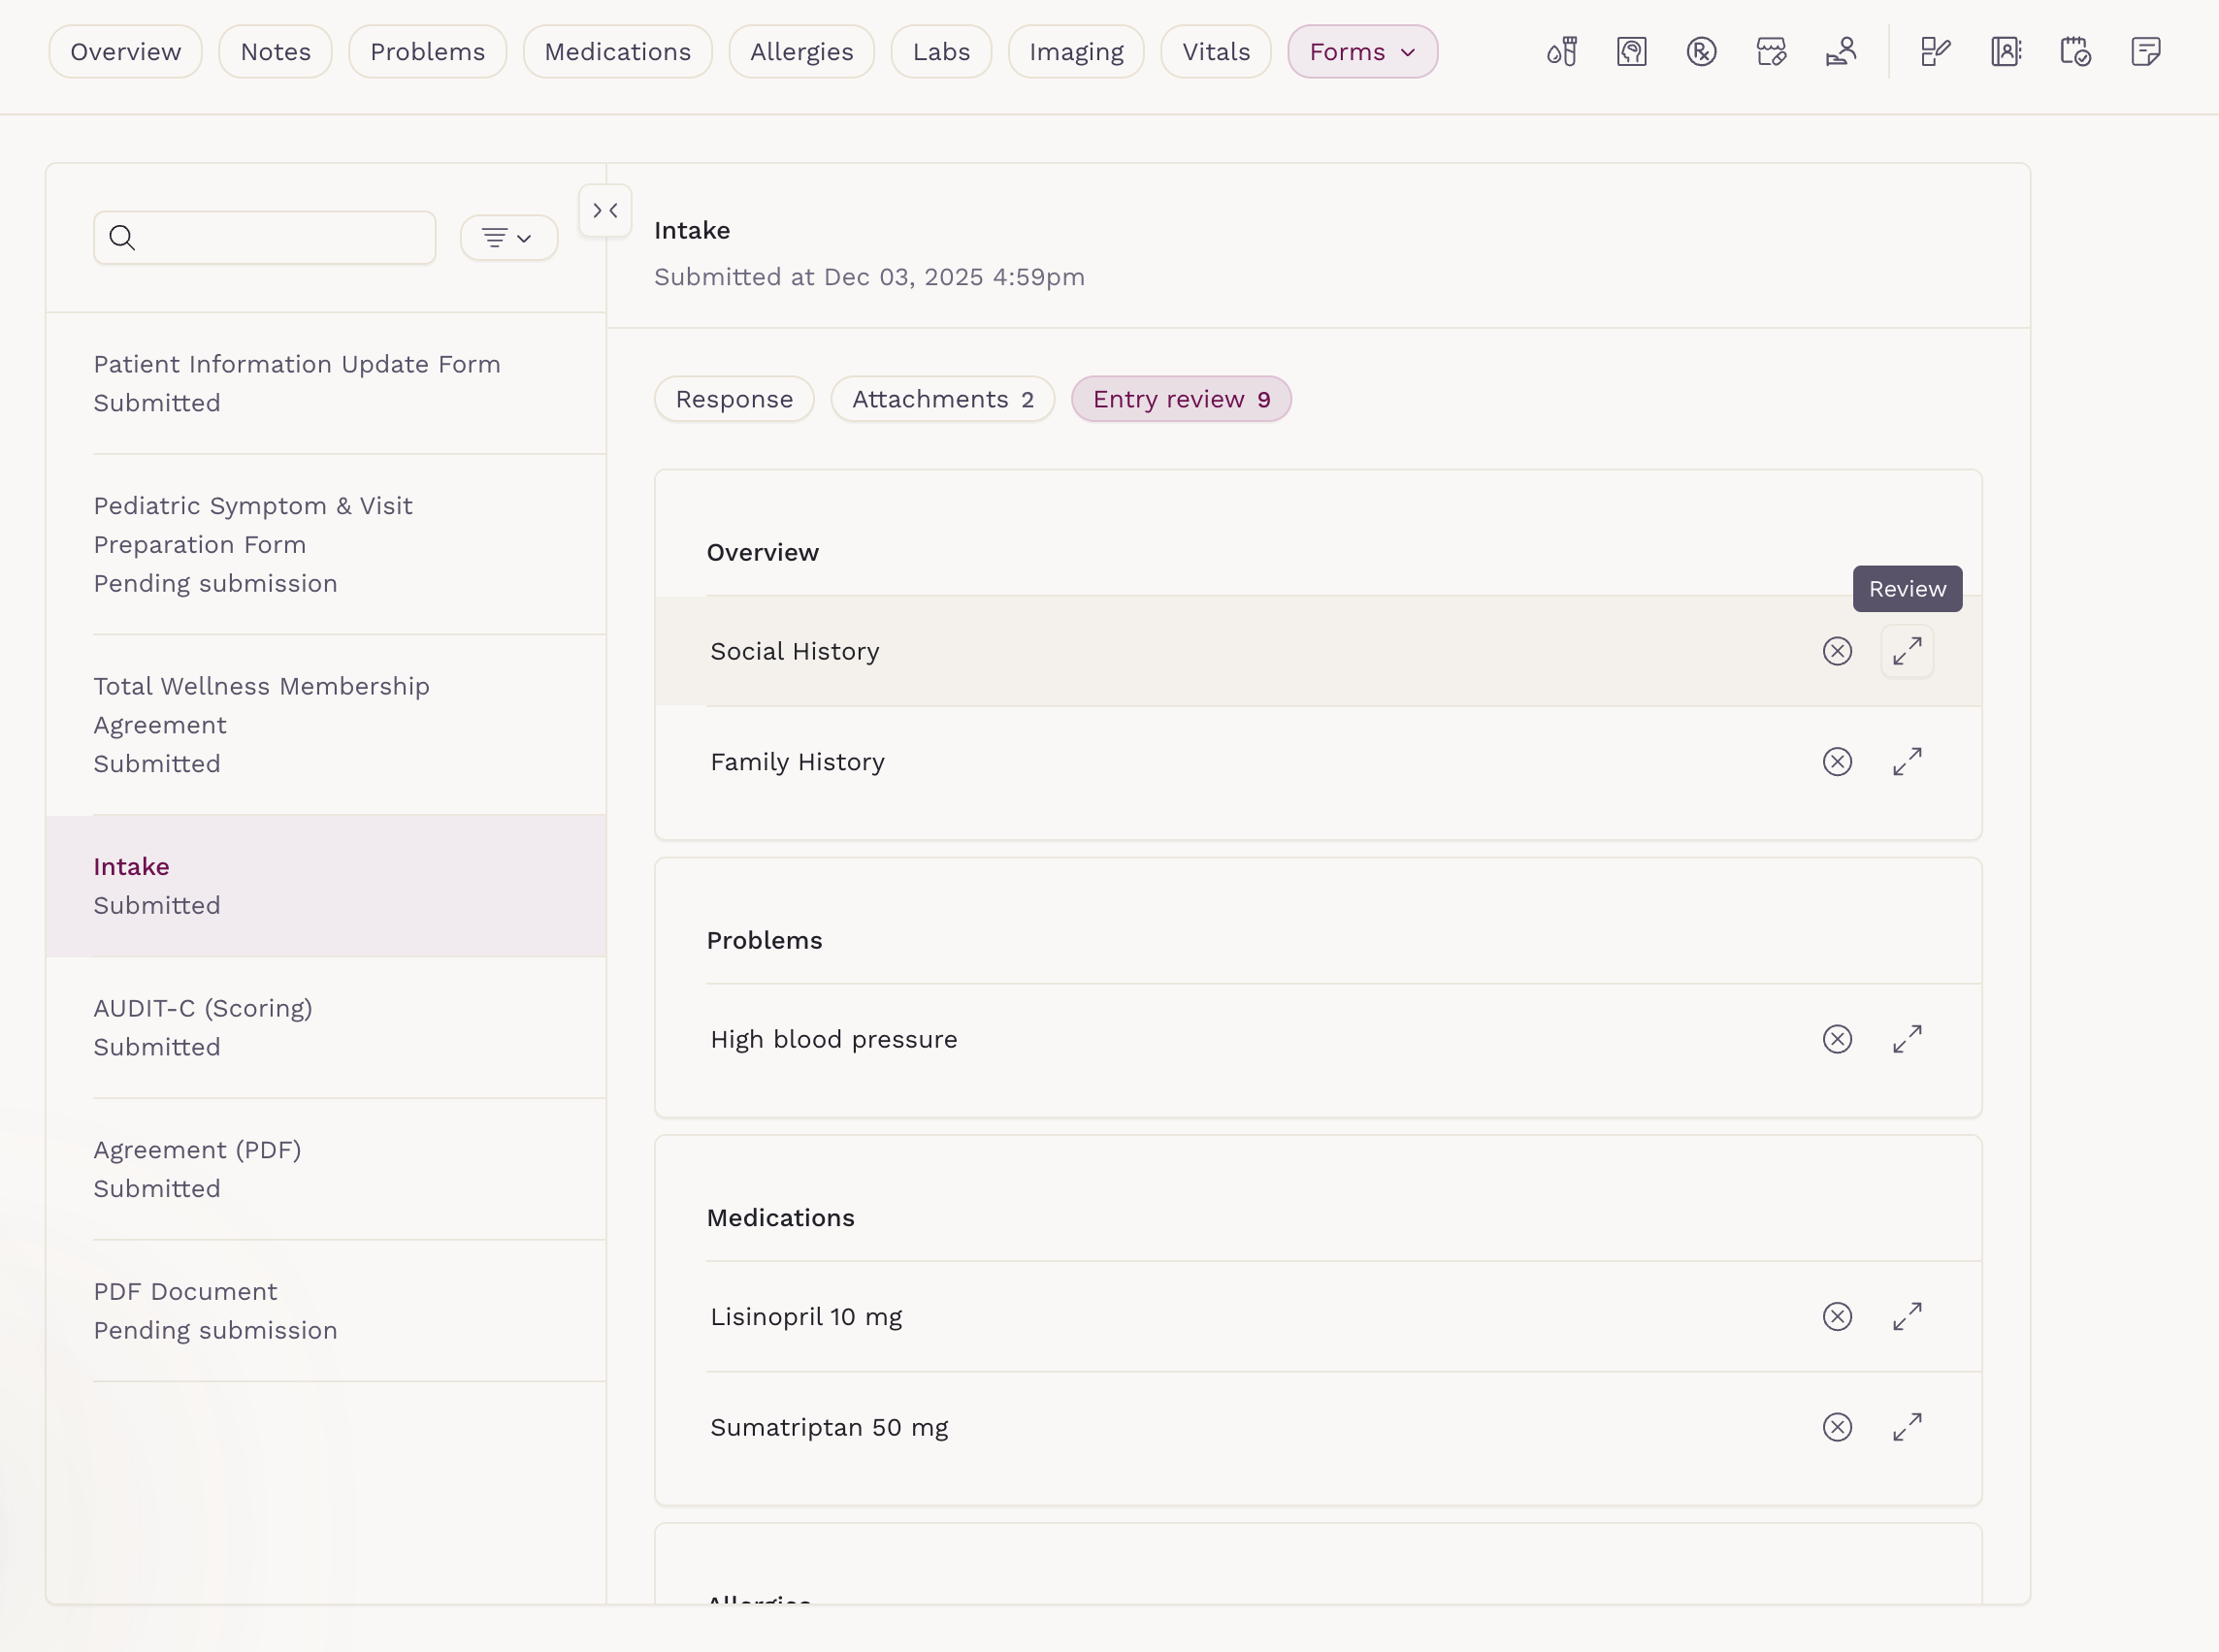This screenshot has height=1652, width=2219.
Task: Open the contacts address book icon
Action: pos(2006,51)
